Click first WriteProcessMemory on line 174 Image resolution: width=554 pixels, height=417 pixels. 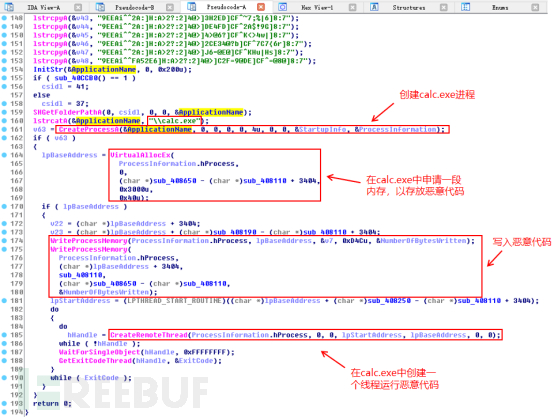(x=89, y=241)
